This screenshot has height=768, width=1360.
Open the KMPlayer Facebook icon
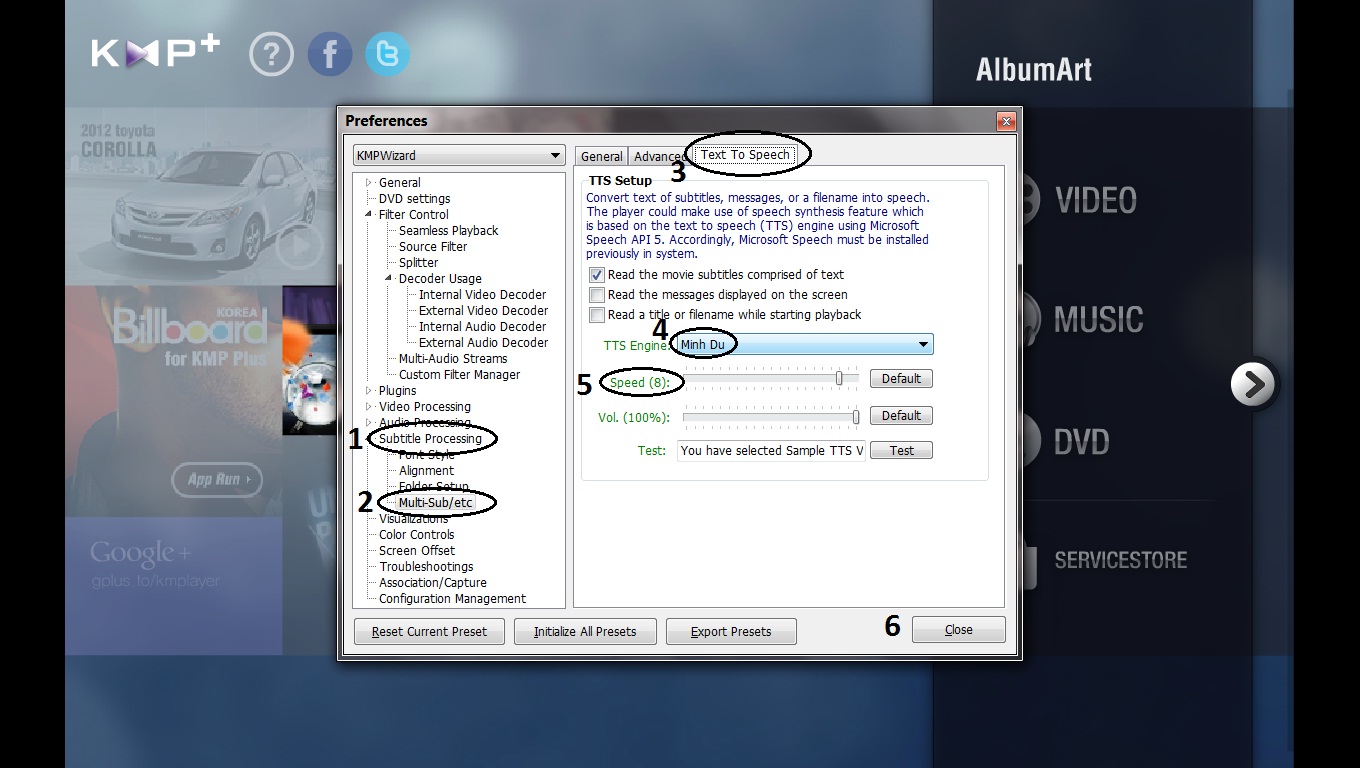[329, 54]
